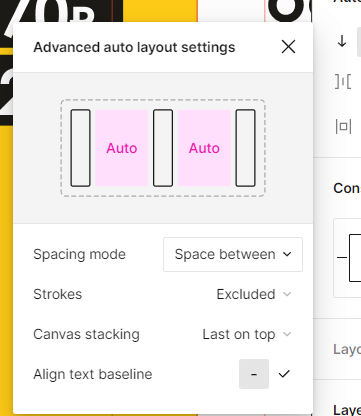Click the Advanced auto layout settings title

[x=134, y=47]
